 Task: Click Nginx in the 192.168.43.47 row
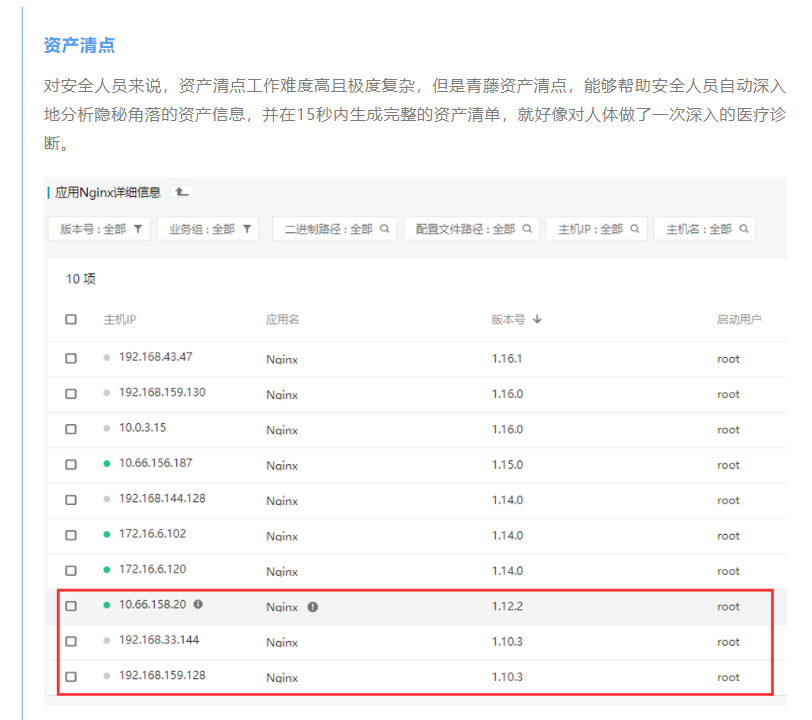pos(282,359)
